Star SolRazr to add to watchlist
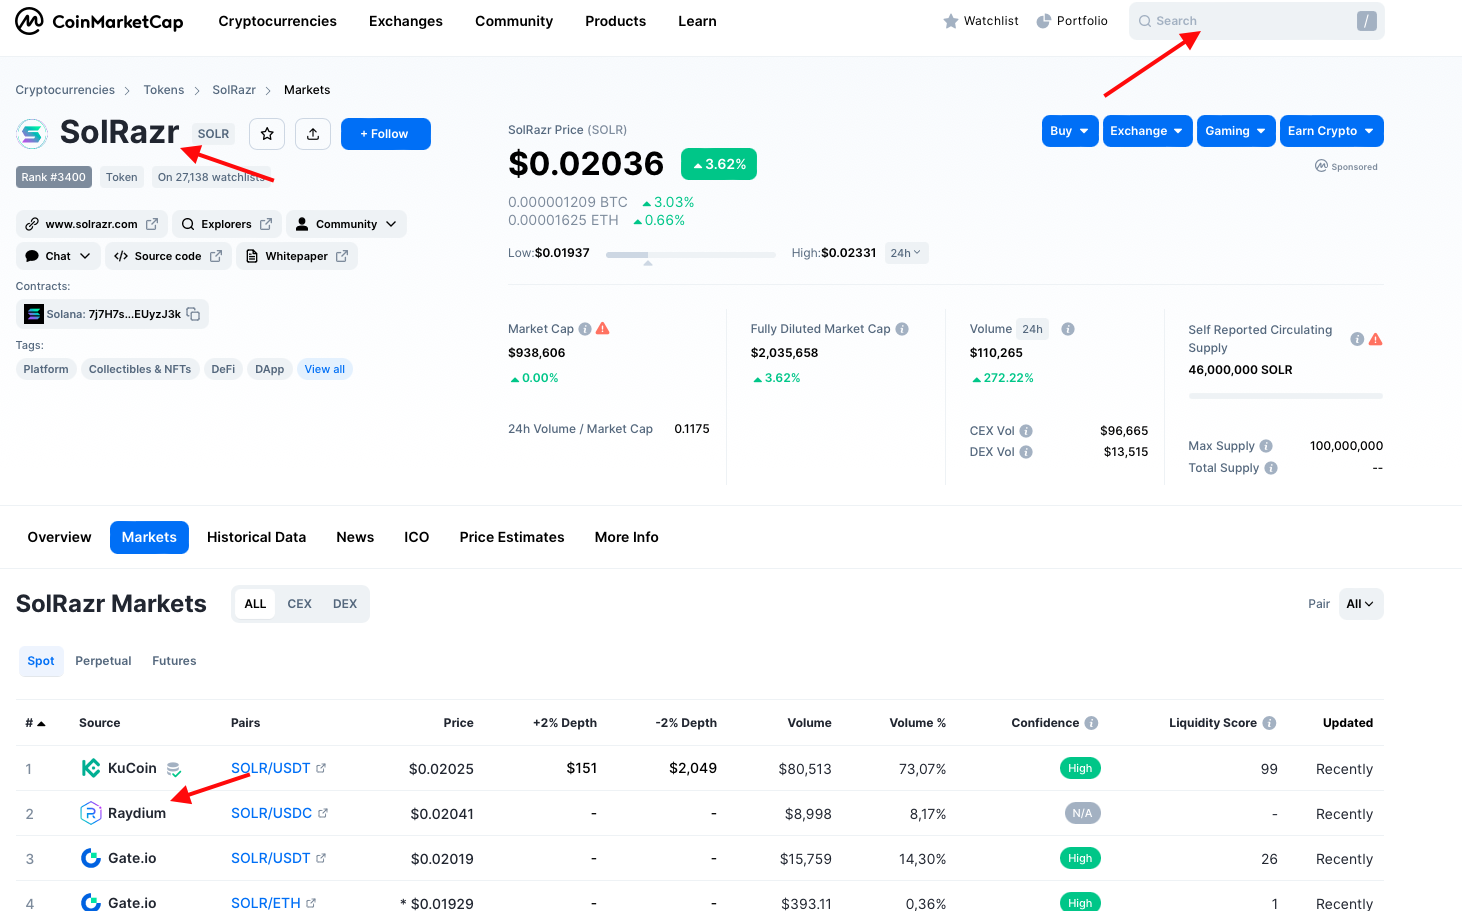1462x911 pixels. click(x=267, y=134)
